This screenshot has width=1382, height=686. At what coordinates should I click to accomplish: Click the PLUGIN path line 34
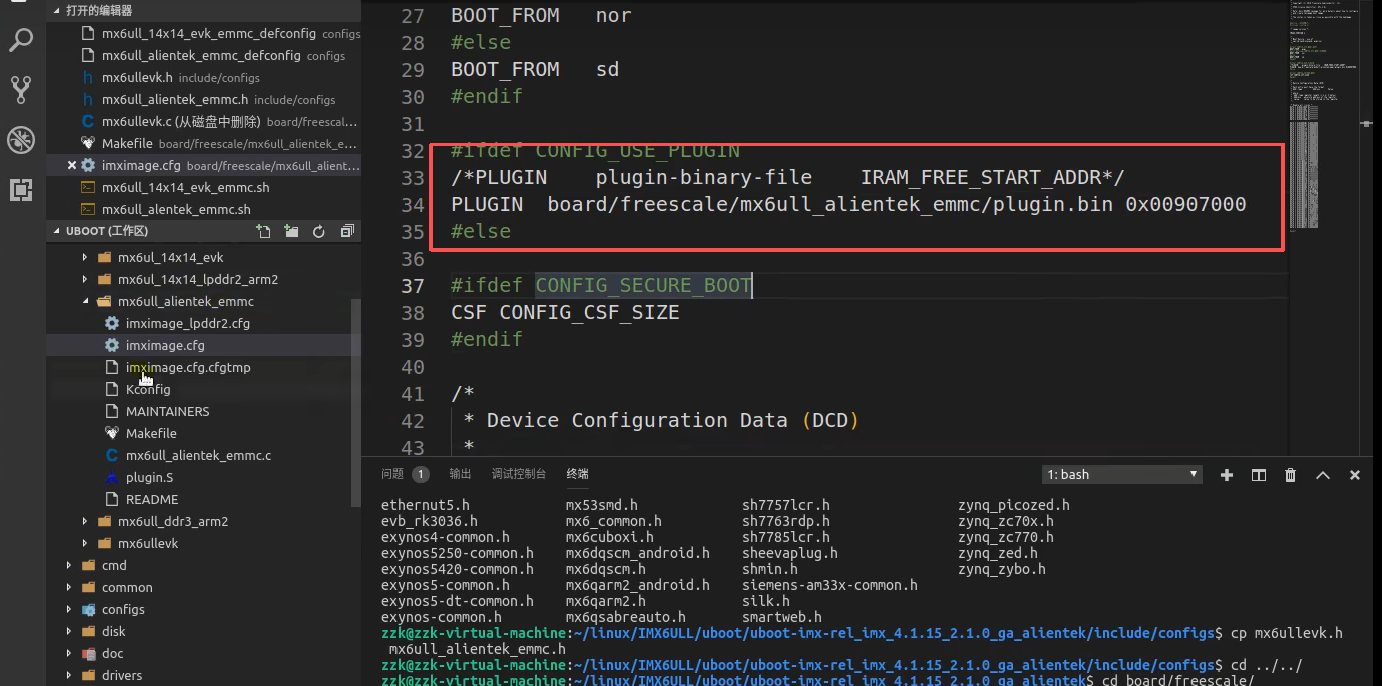tap(848, 204)
